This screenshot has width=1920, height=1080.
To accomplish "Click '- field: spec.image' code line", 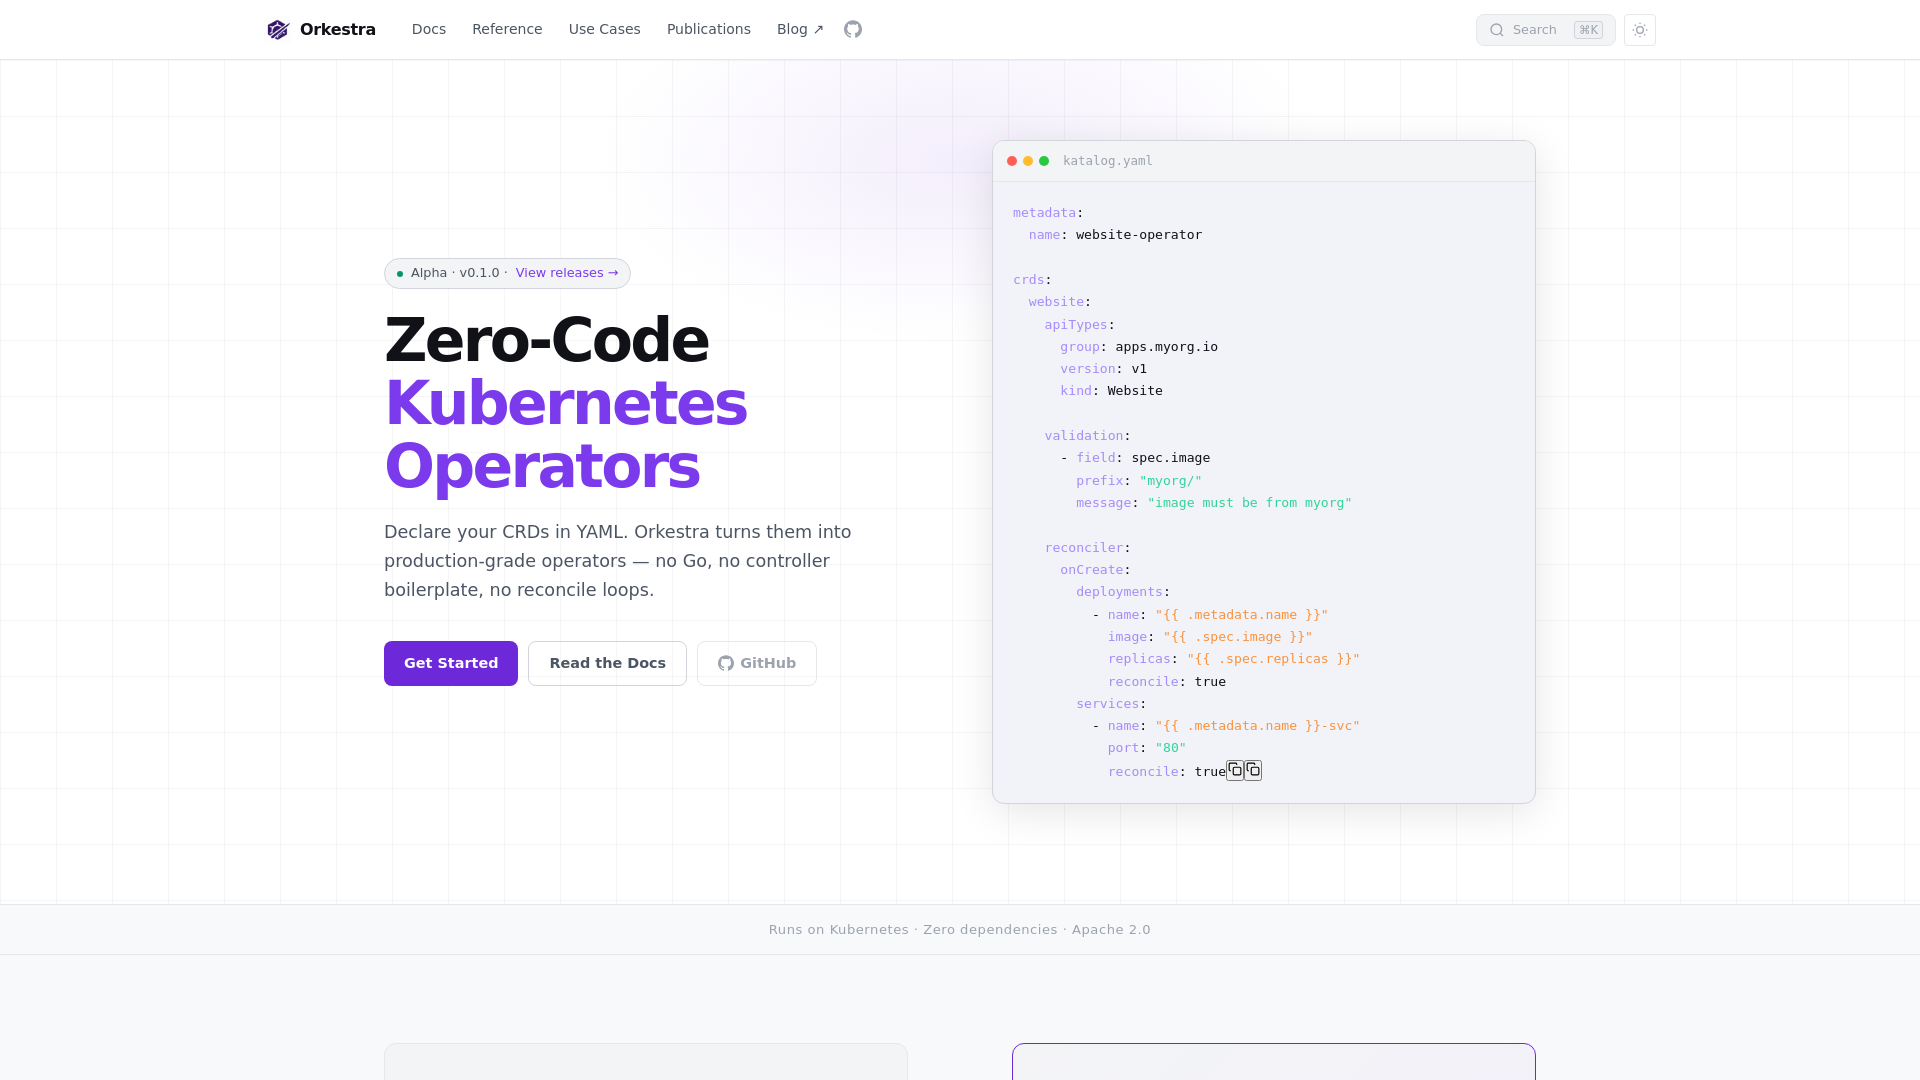I will pos(1135,458).
